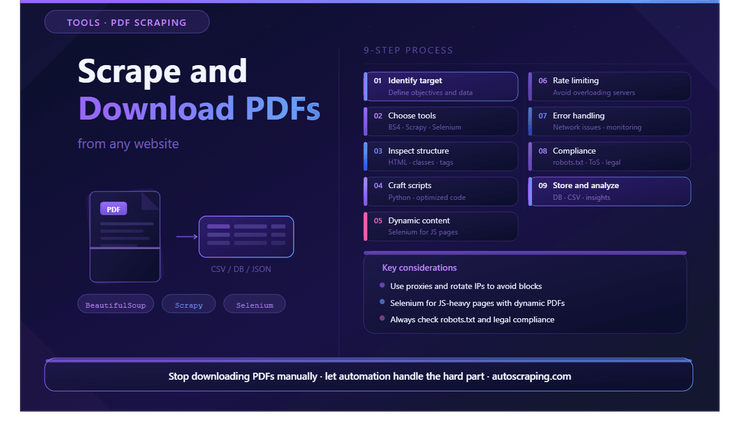Select the Selenium tag
750x422 pixels.
[x=254, y=305]
